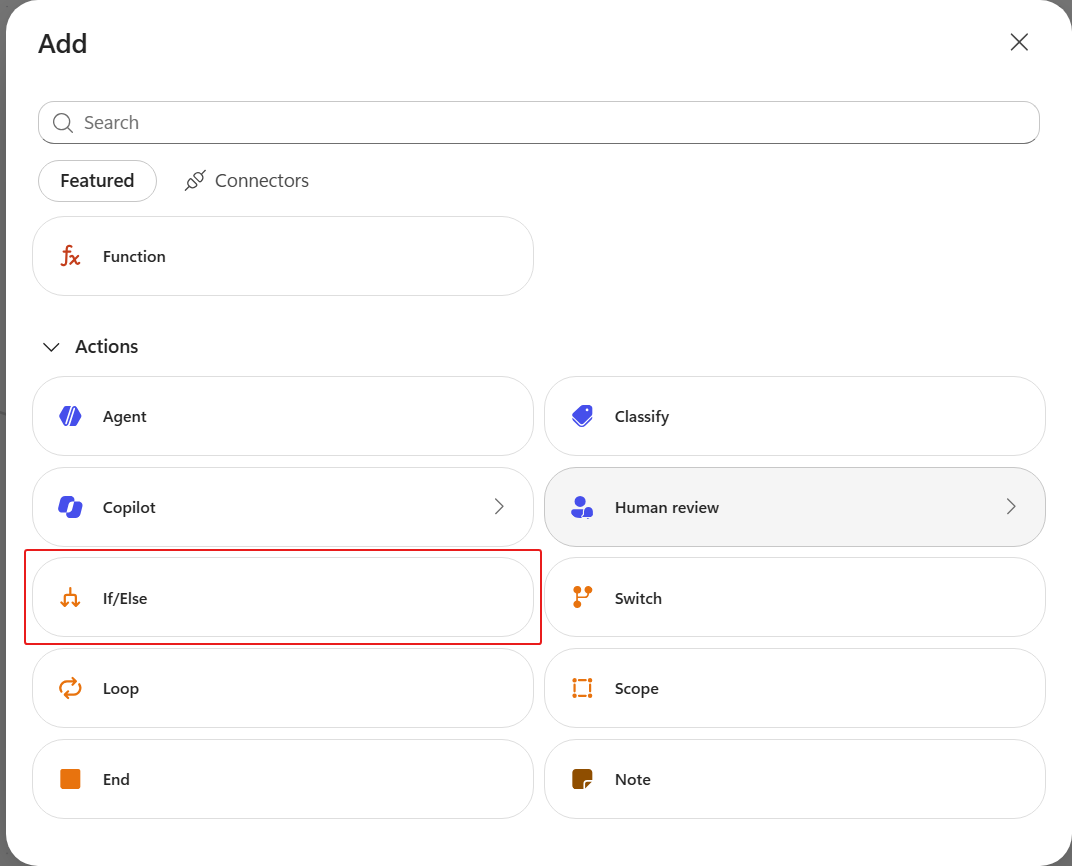Click the Actions section heading

coord(107,347)
